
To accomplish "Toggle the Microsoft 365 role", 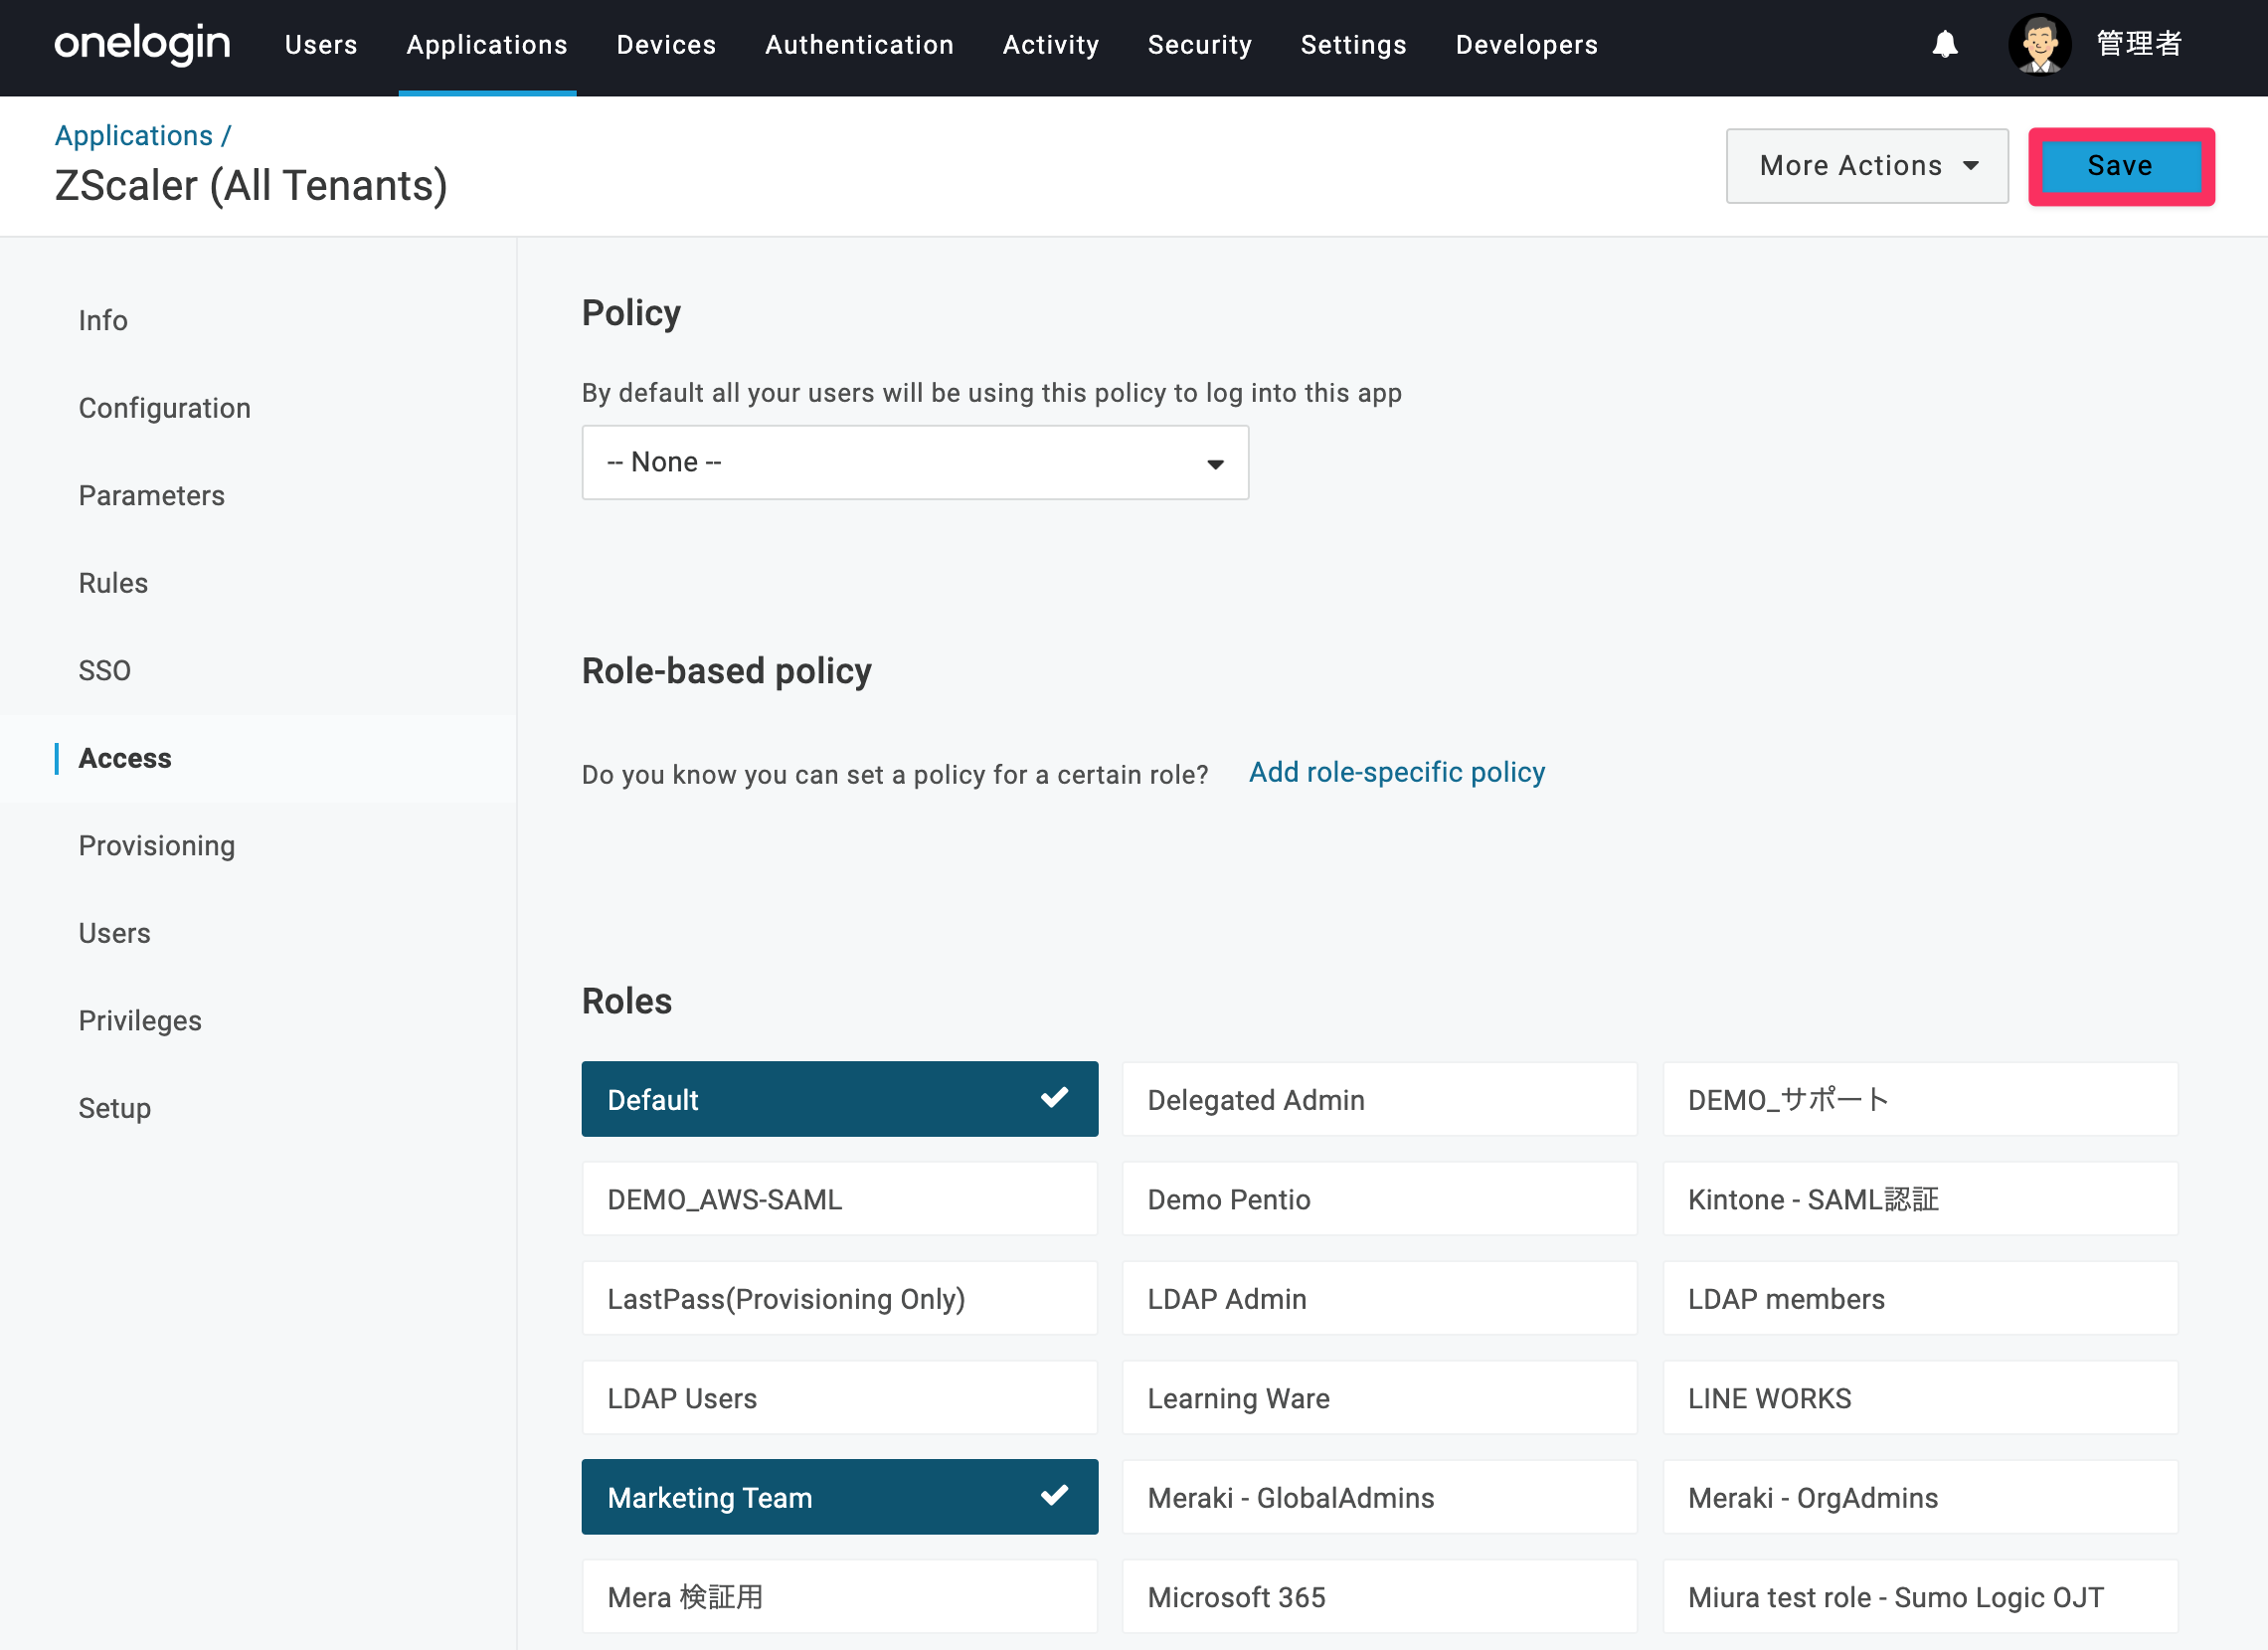I will [1380, 1596].
